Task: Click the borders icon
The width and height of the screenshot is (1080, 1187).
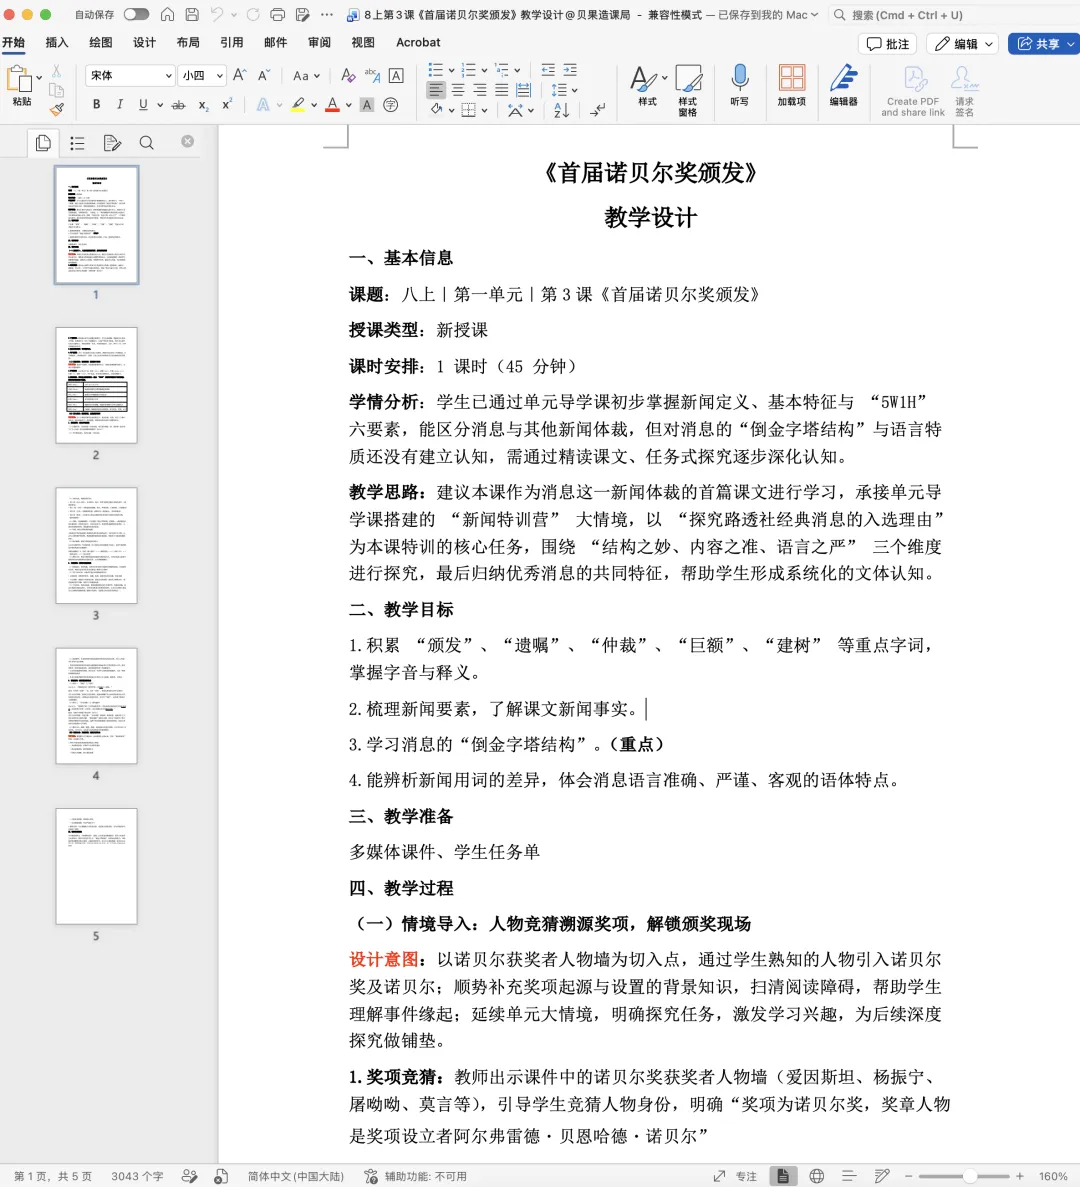Action: (x=468, y=111)
